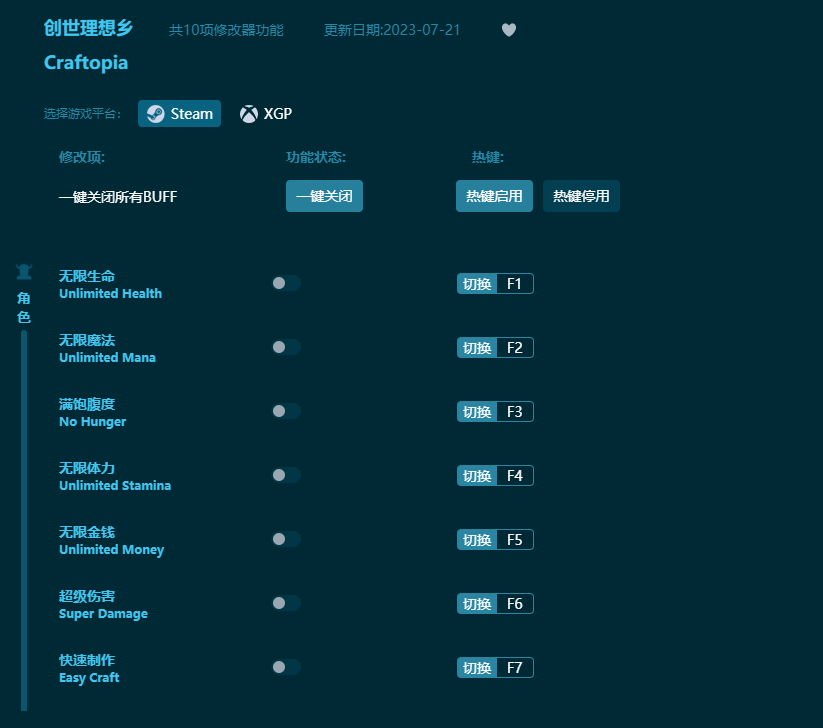Click 热键停用 to disable hotkeys
Viewport: 823px width, 728px height.
[x=581, y=196]
